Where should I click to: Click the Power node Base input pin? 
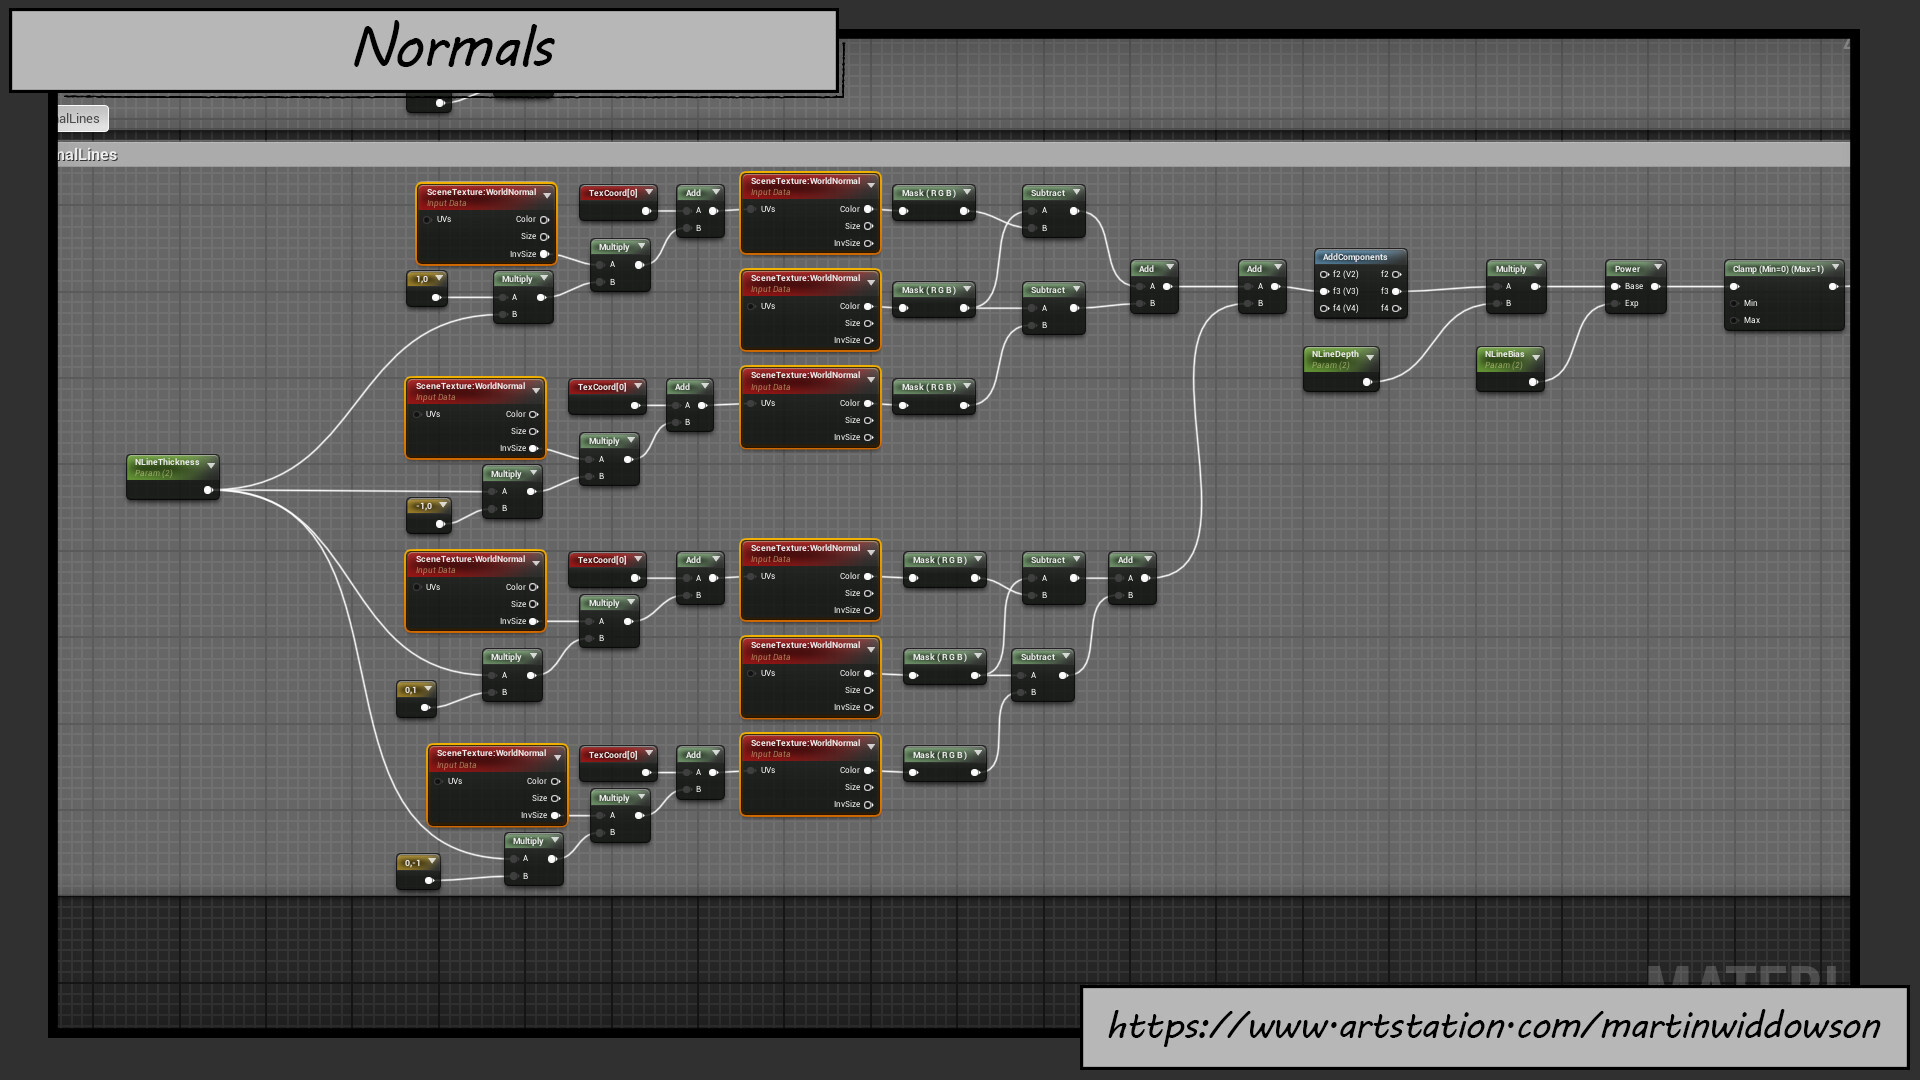coord(1615,286)
